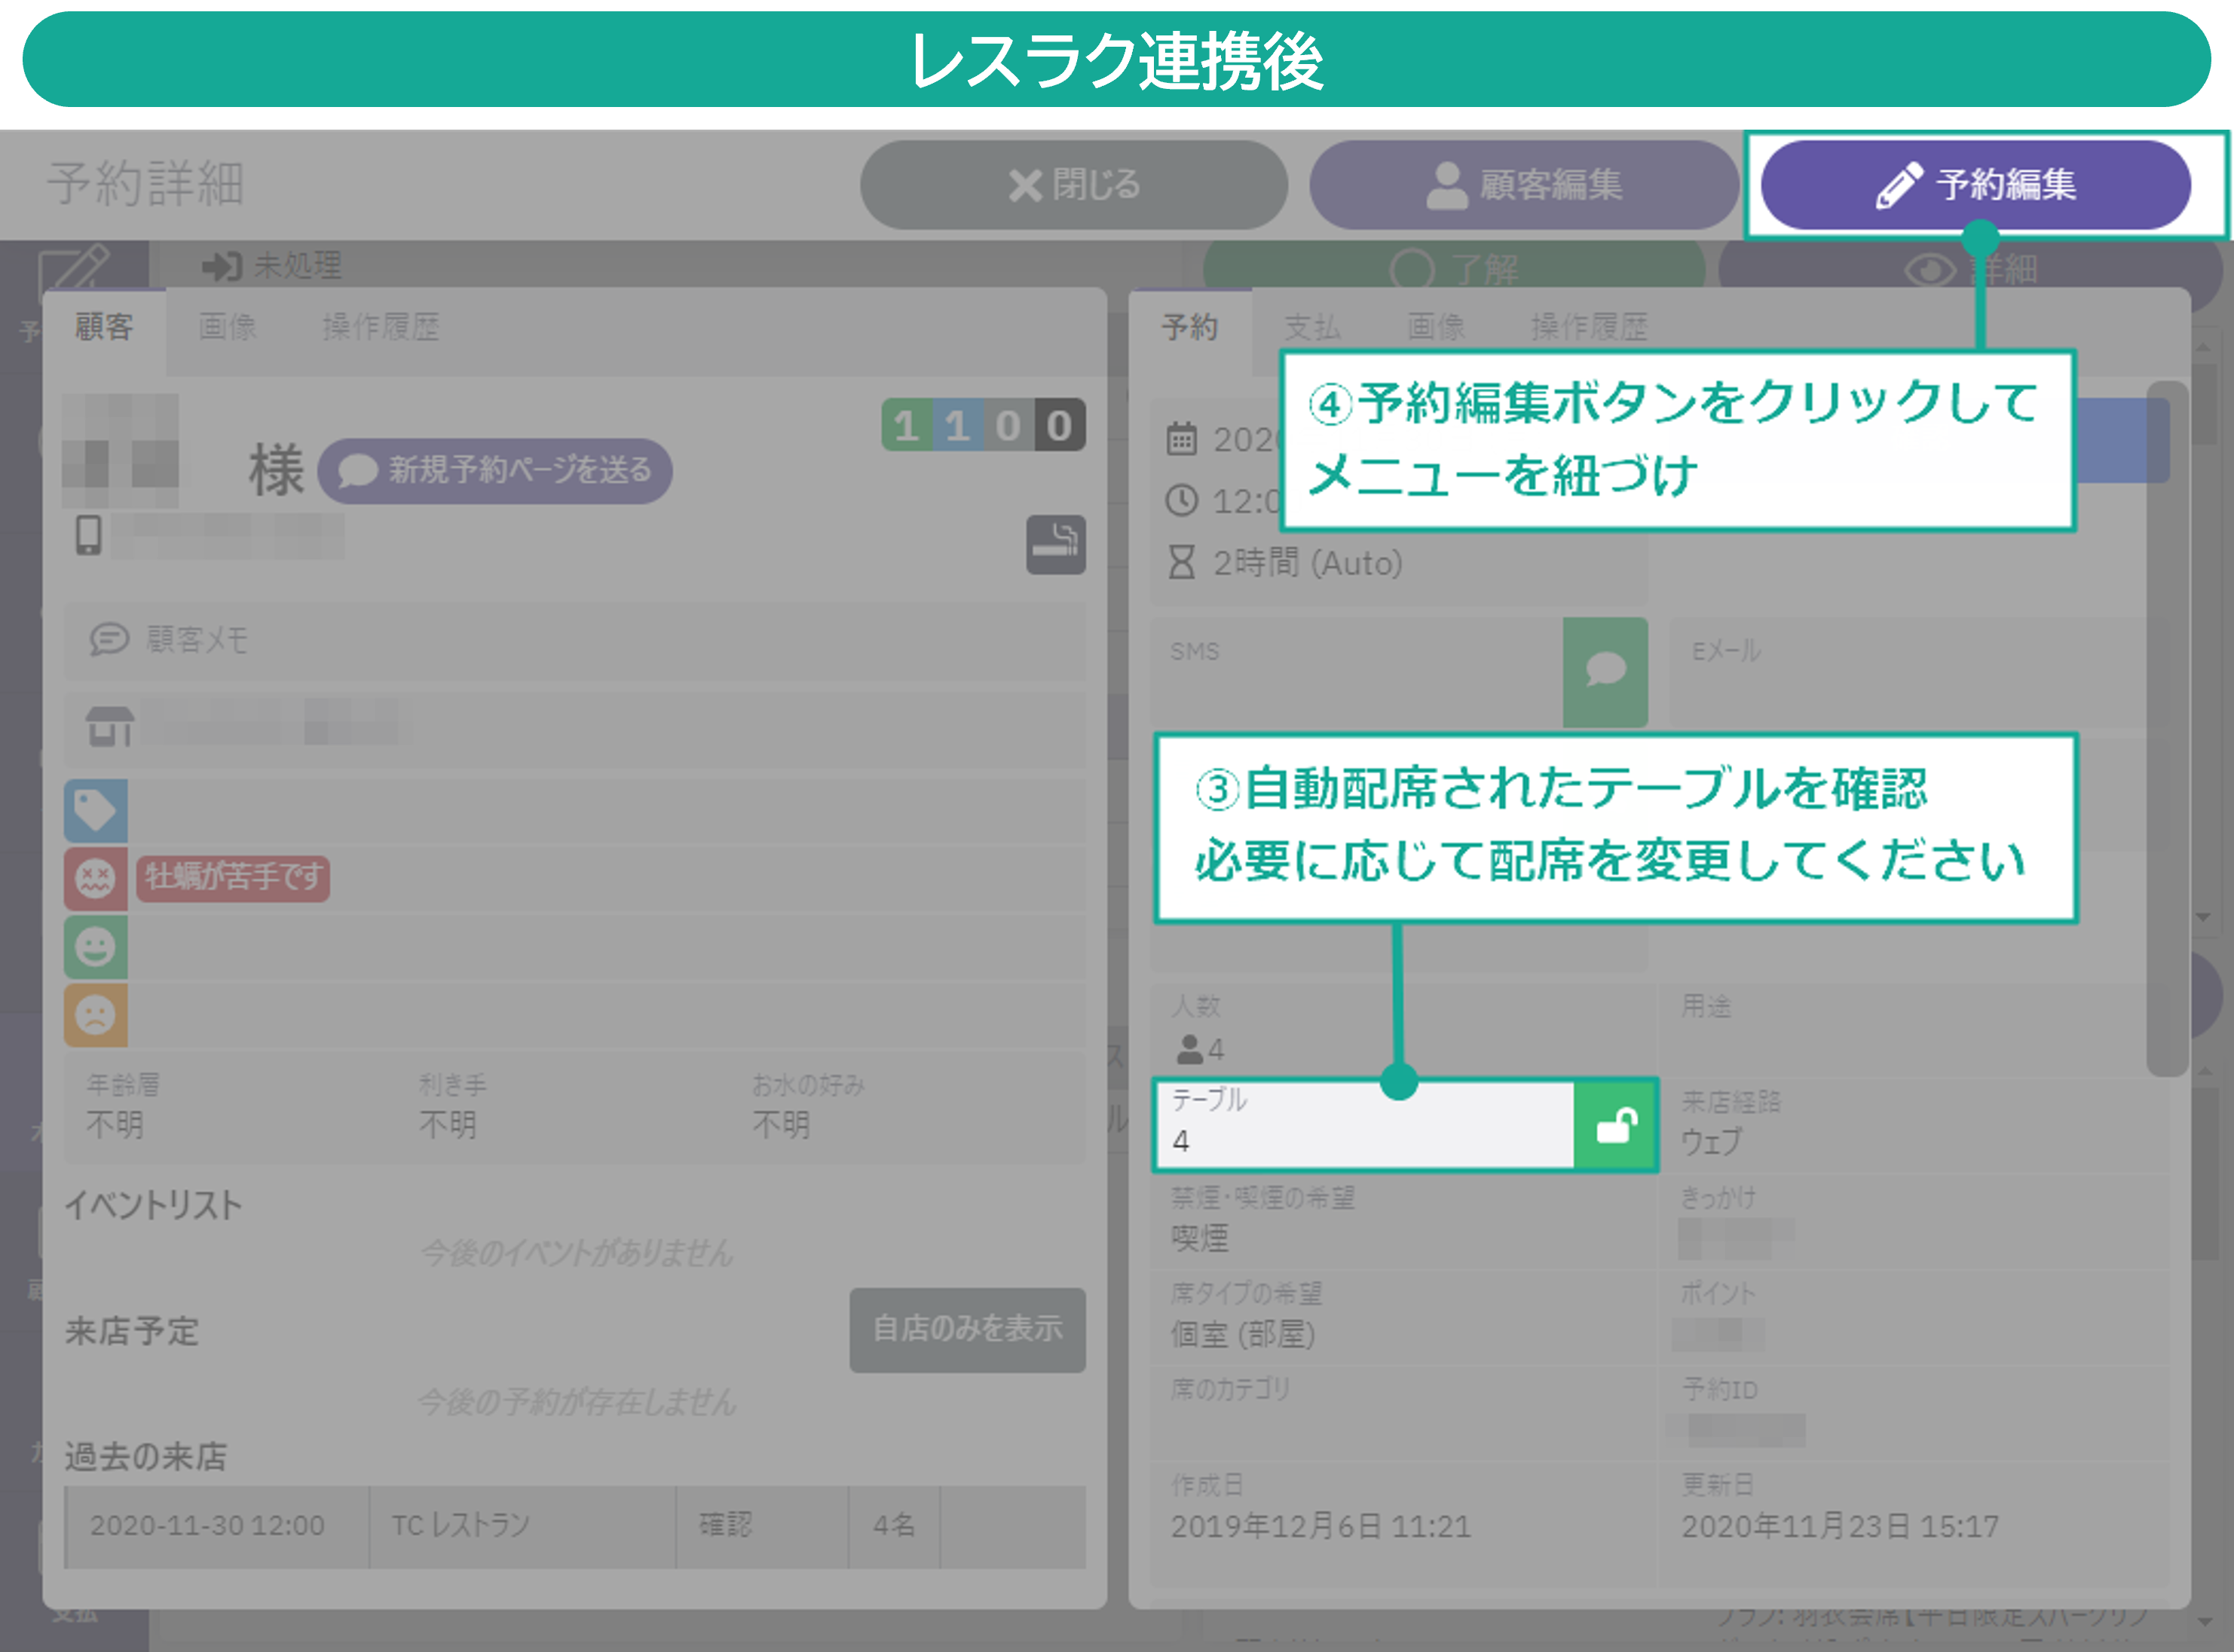This screenshot has width=2234, height=1652.
Task: Click the smoking preference icon
Action: click(1055, 545)
